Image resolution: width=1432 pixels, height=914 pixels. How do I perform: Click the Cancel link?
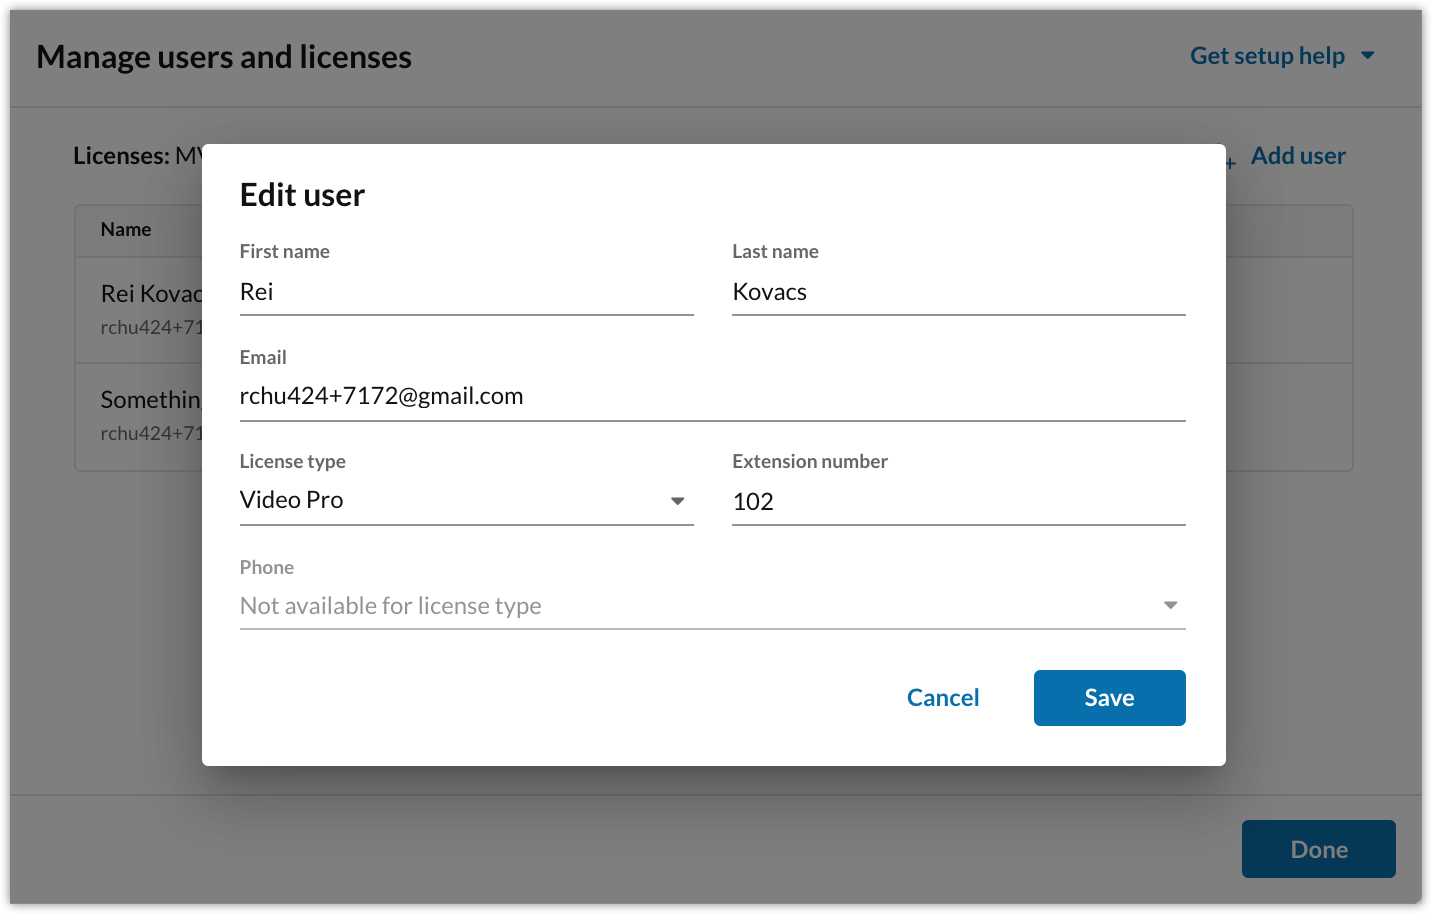point(942,697)
